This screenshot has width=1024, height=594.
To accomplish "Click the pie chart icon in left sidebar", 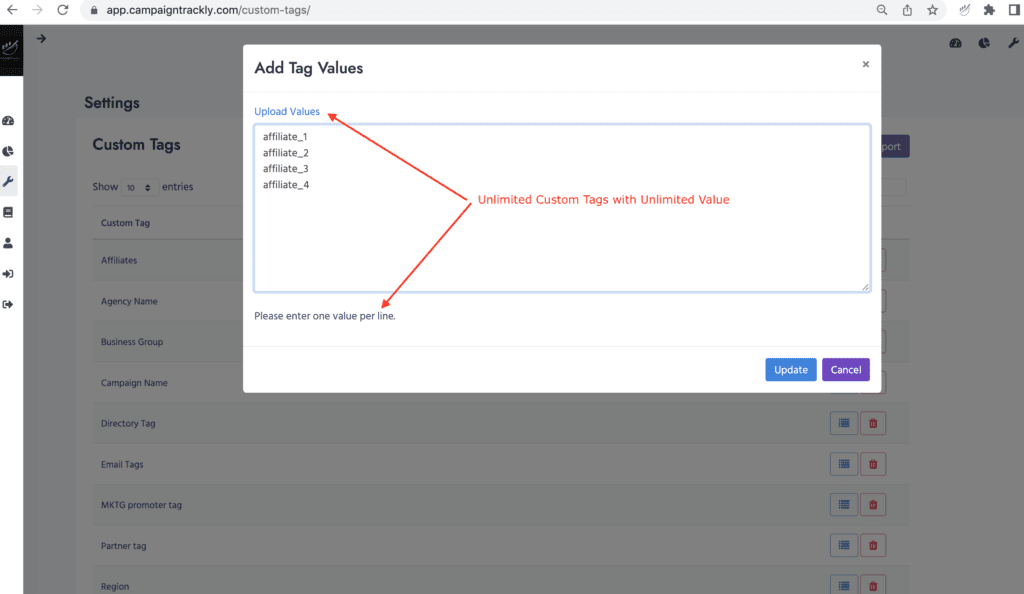I will pyautogui.click(x=9, y=151).
